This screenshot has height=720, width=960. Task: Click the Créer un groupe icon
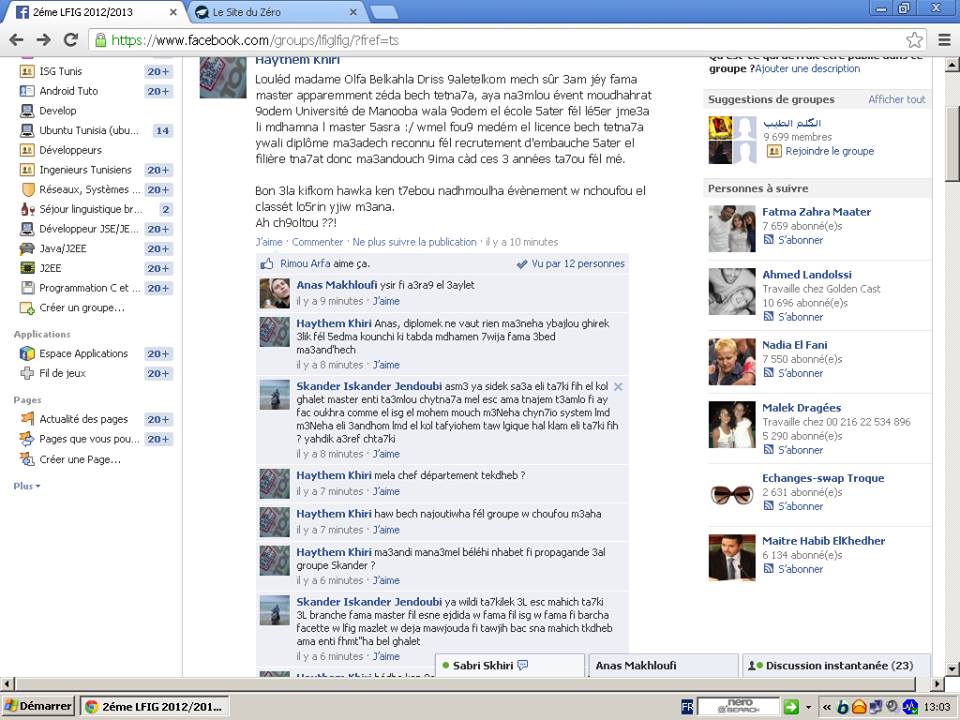click(x=27, y=308)
